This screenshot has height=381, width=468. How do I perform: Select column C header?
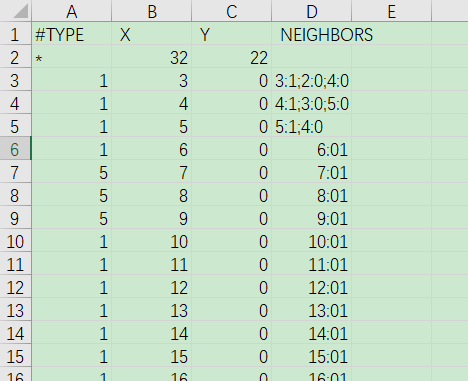(231, 11)
